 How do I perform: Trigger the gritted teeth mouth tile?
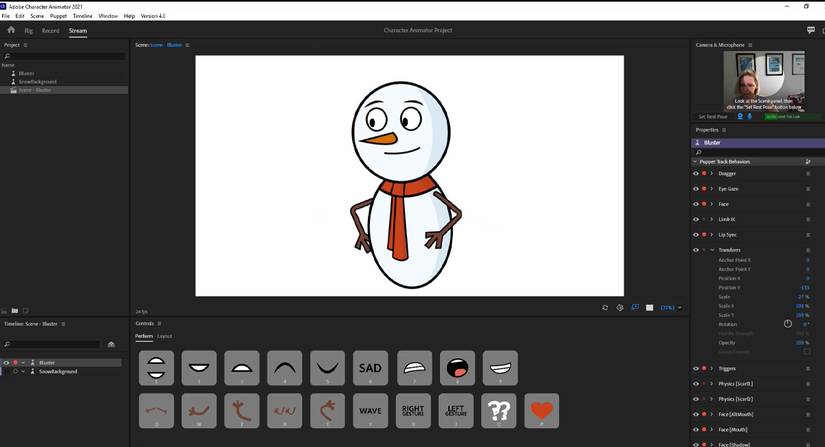tap(415, 368)
